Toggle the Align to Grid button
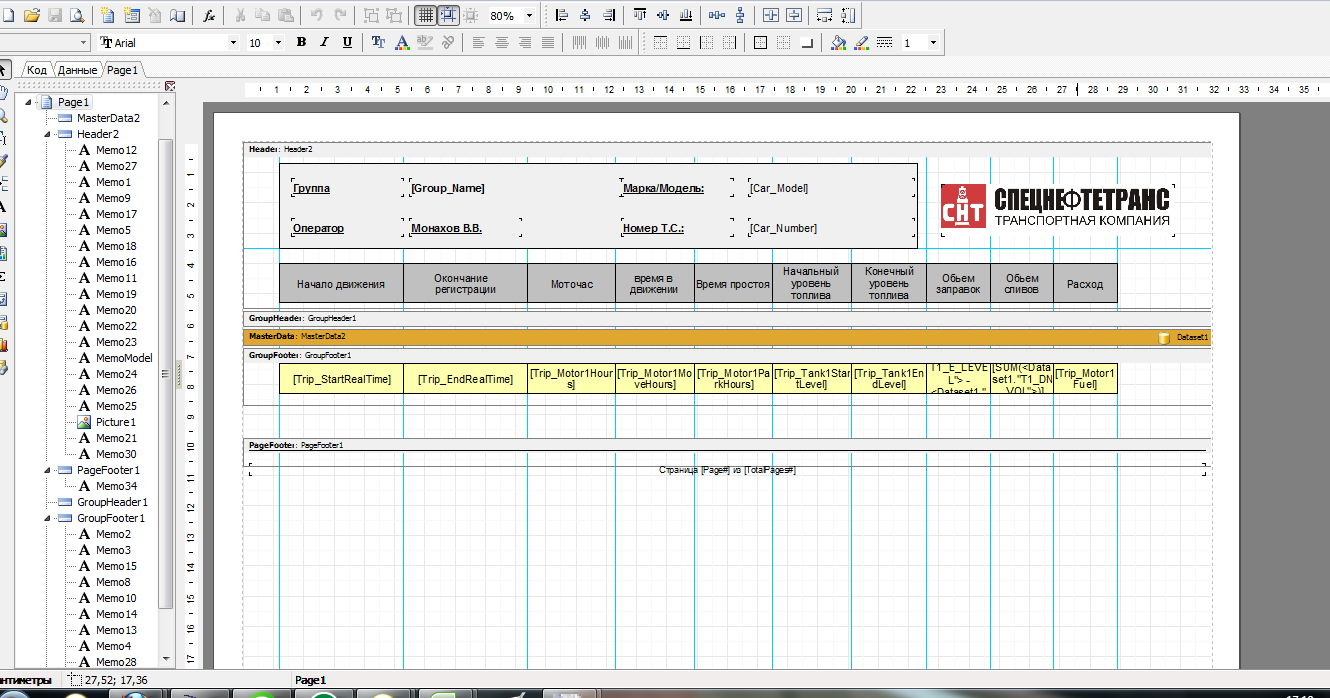 click(448, 16)
